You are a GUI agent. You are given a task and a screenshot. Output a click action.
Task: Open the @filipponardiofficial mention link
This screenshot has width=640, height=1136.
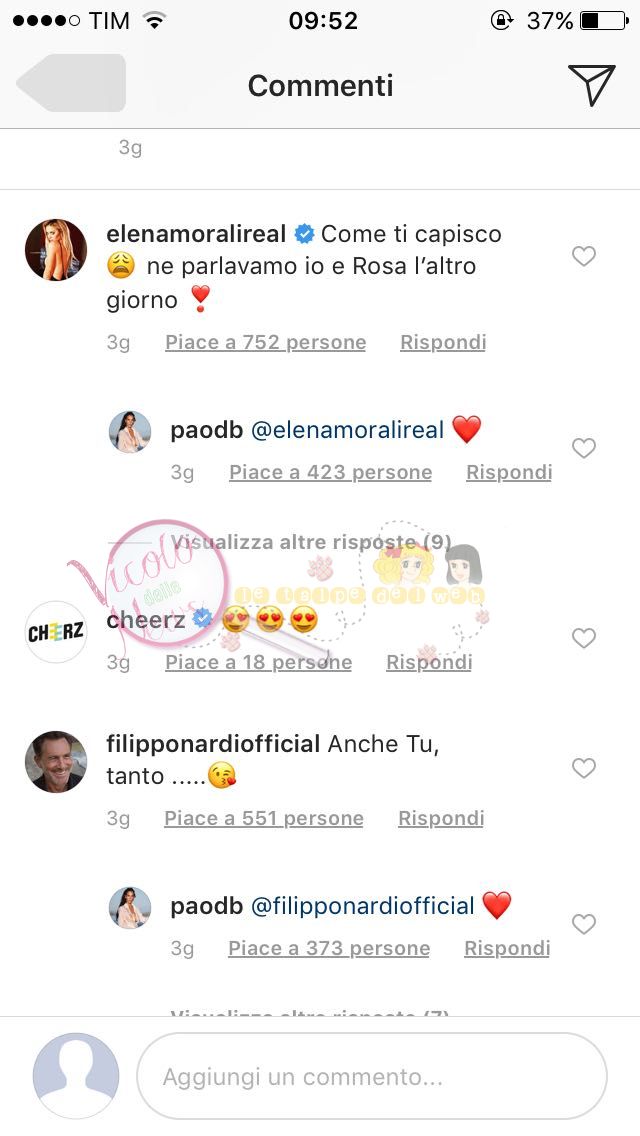point(362,906)
